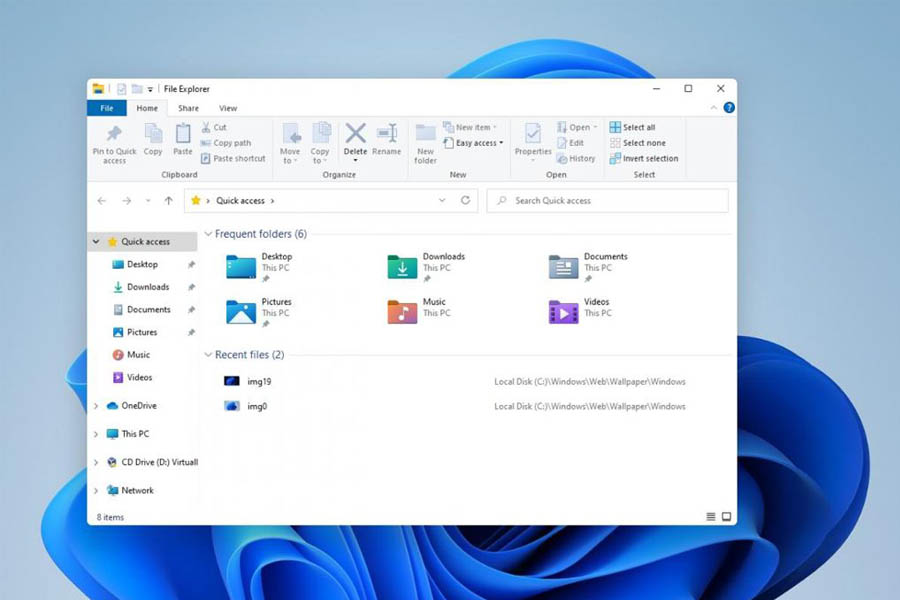Go forward with the forward arrow
900x600 pixels.
127,200
